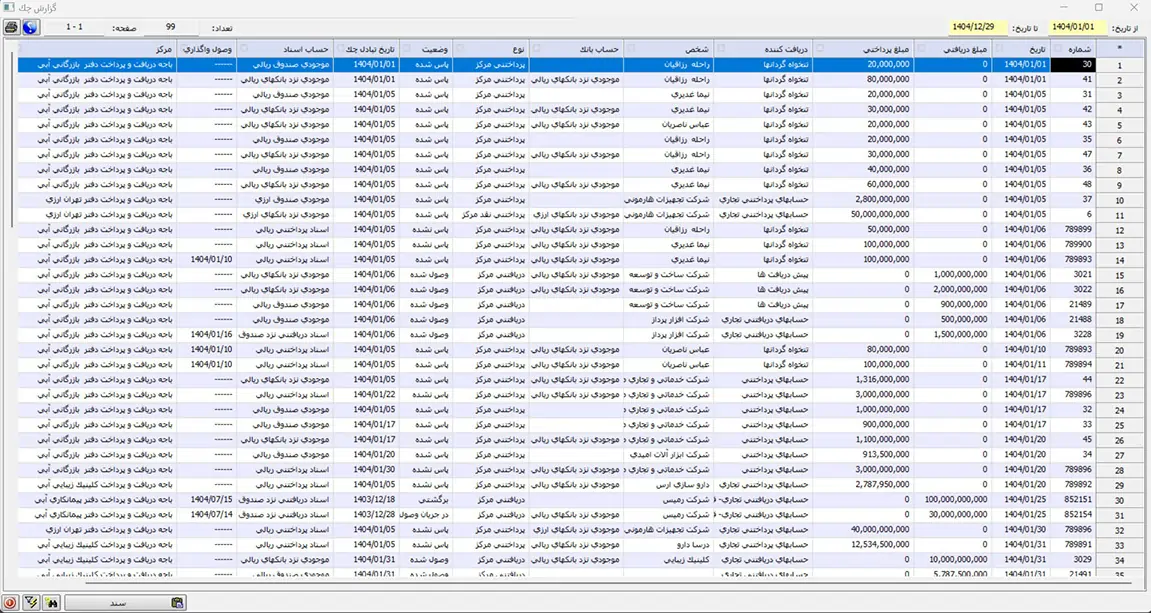
Task: Tick the small box in مرکز column header
Action: (x=22, y=48)
